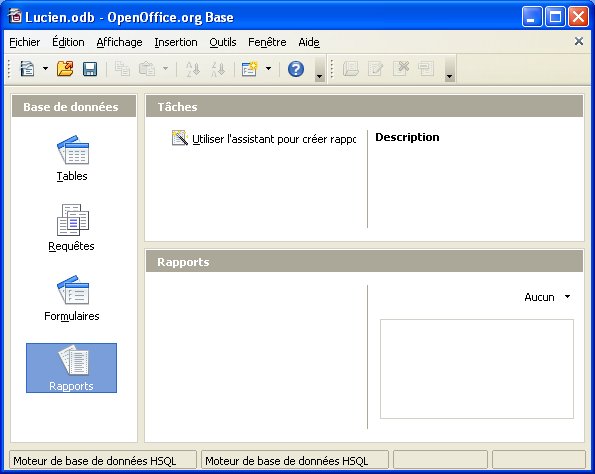Click the OpenOffice Base title bar icon
Viewport: 595px width, 474px height.
[15, 16]
